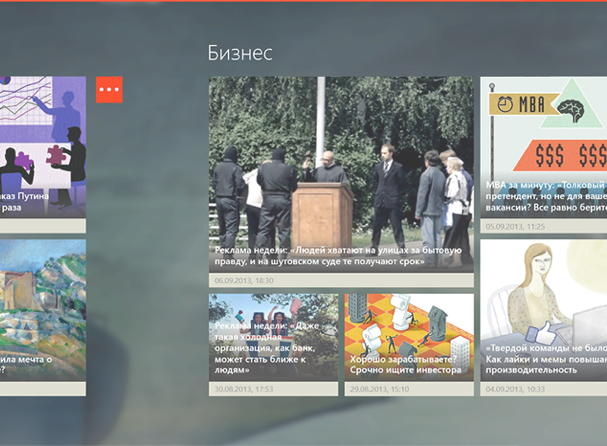The width and height of the screenshot is (607, 446).
Task: Open the Бизнес section heading
Action: tap(240, 52)
